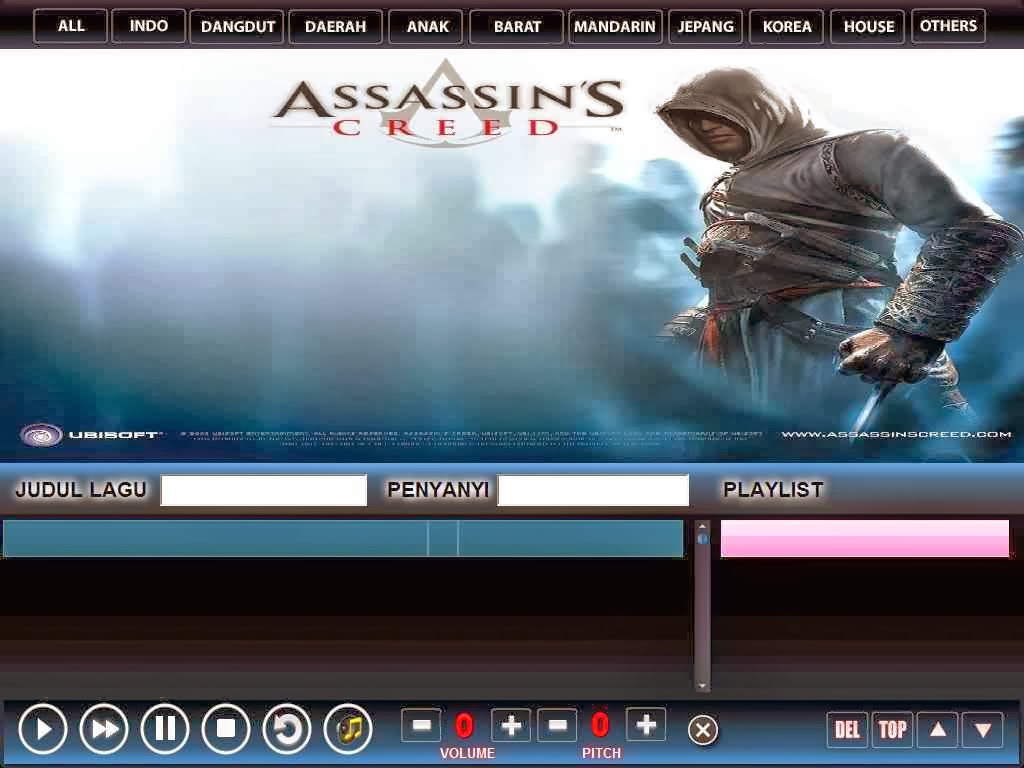Image resolution: width=1024 pixels, height=768 pixels.
Task: Focus the JUDUL LAGU search field
Action: 264,490
